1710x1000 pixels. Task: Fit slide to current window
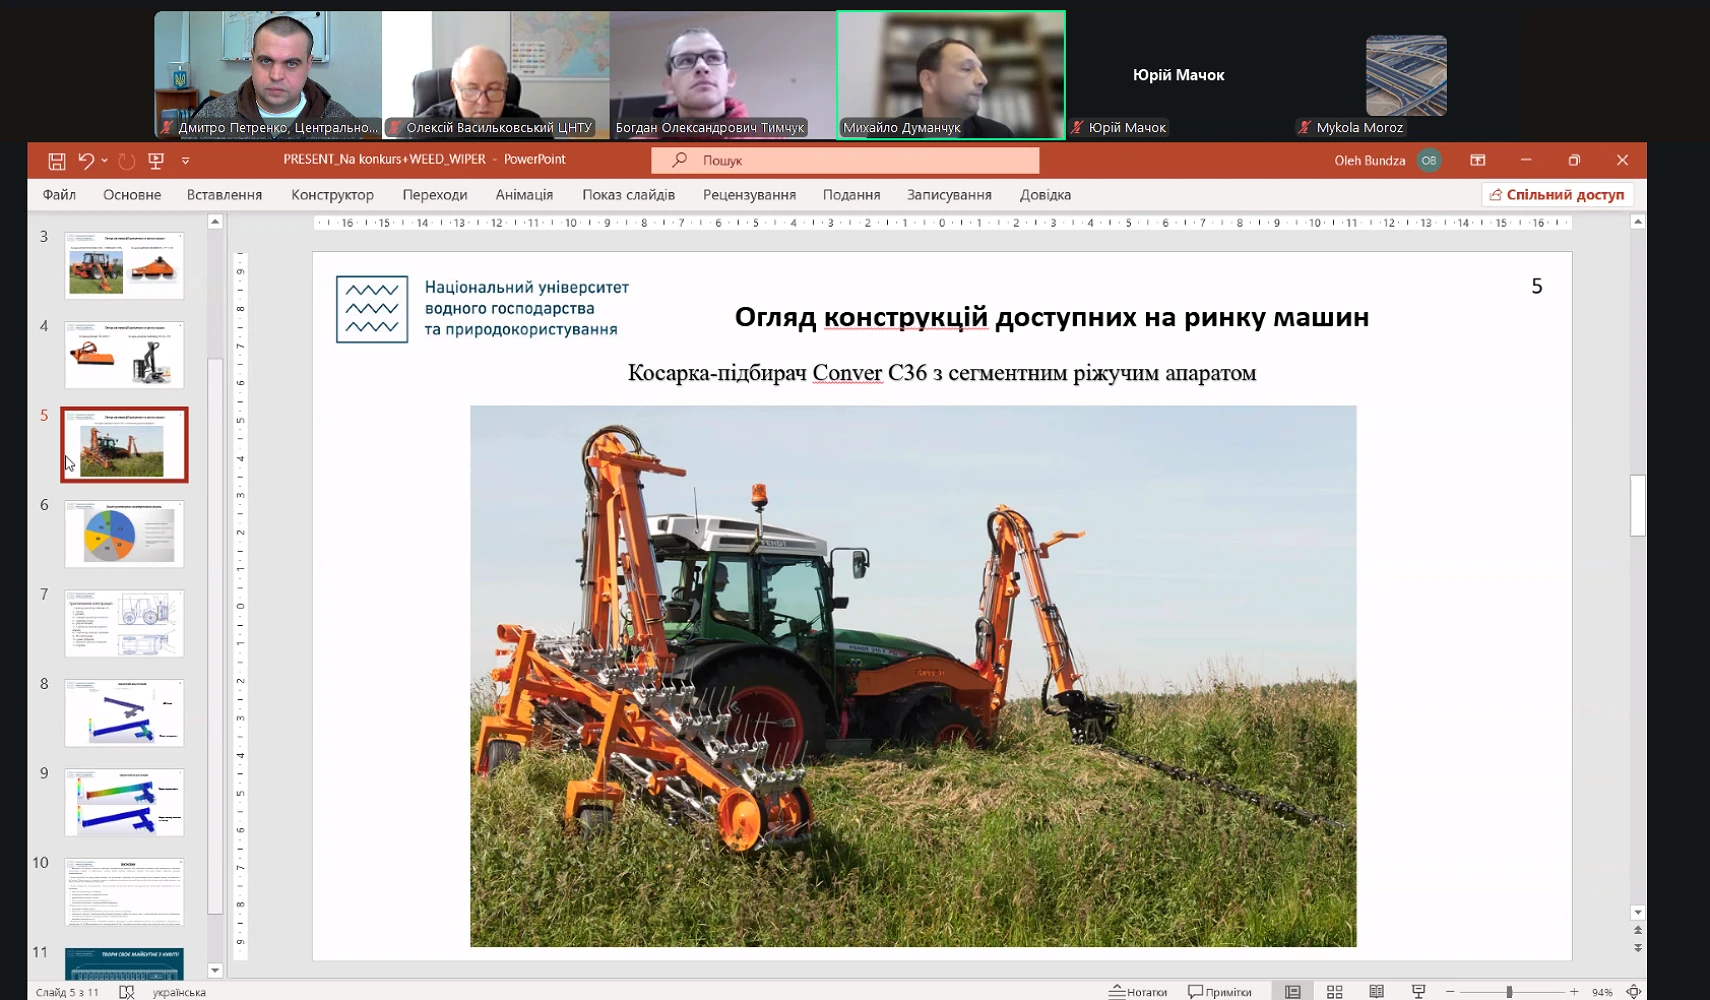click(1633, 992)
